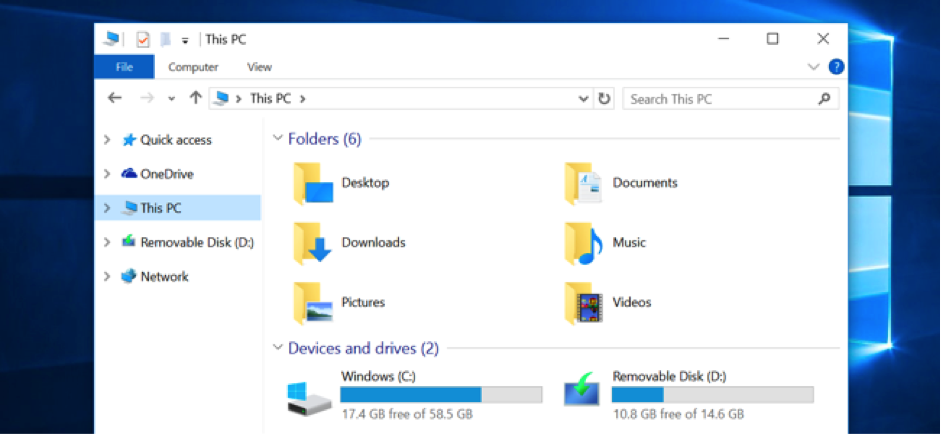Open the Videos folder icon
The width and height of the screenshot is (941, 434).
583,303
